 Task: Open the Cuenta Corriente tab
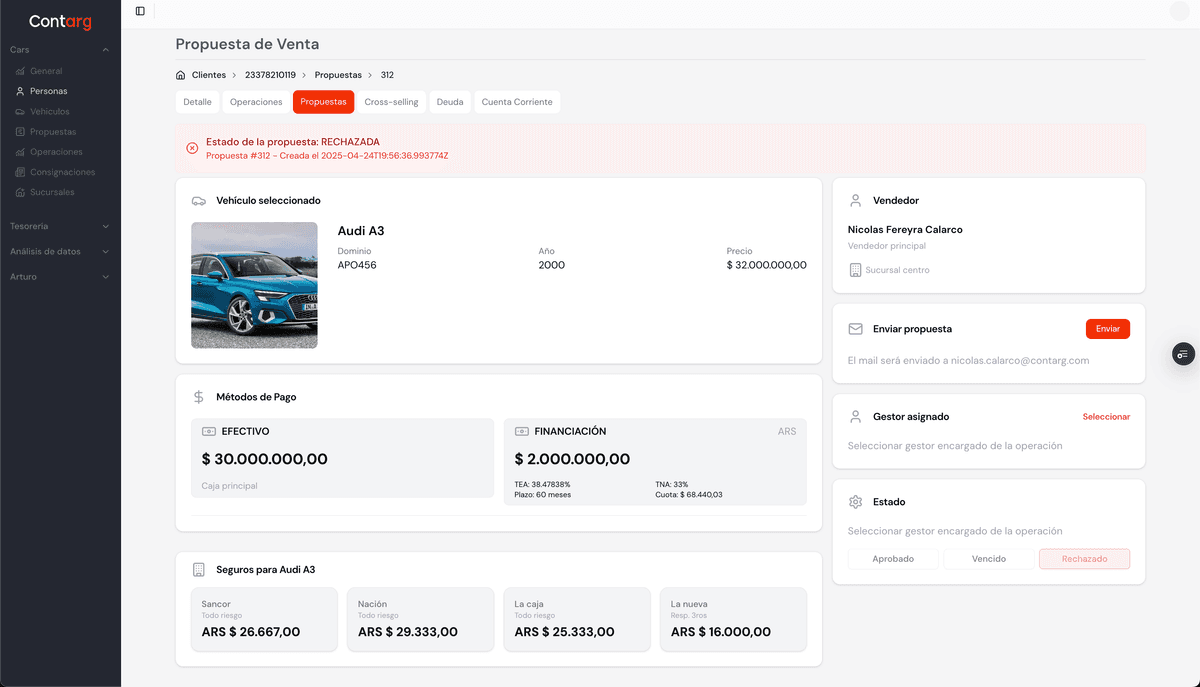coord(517,102)
